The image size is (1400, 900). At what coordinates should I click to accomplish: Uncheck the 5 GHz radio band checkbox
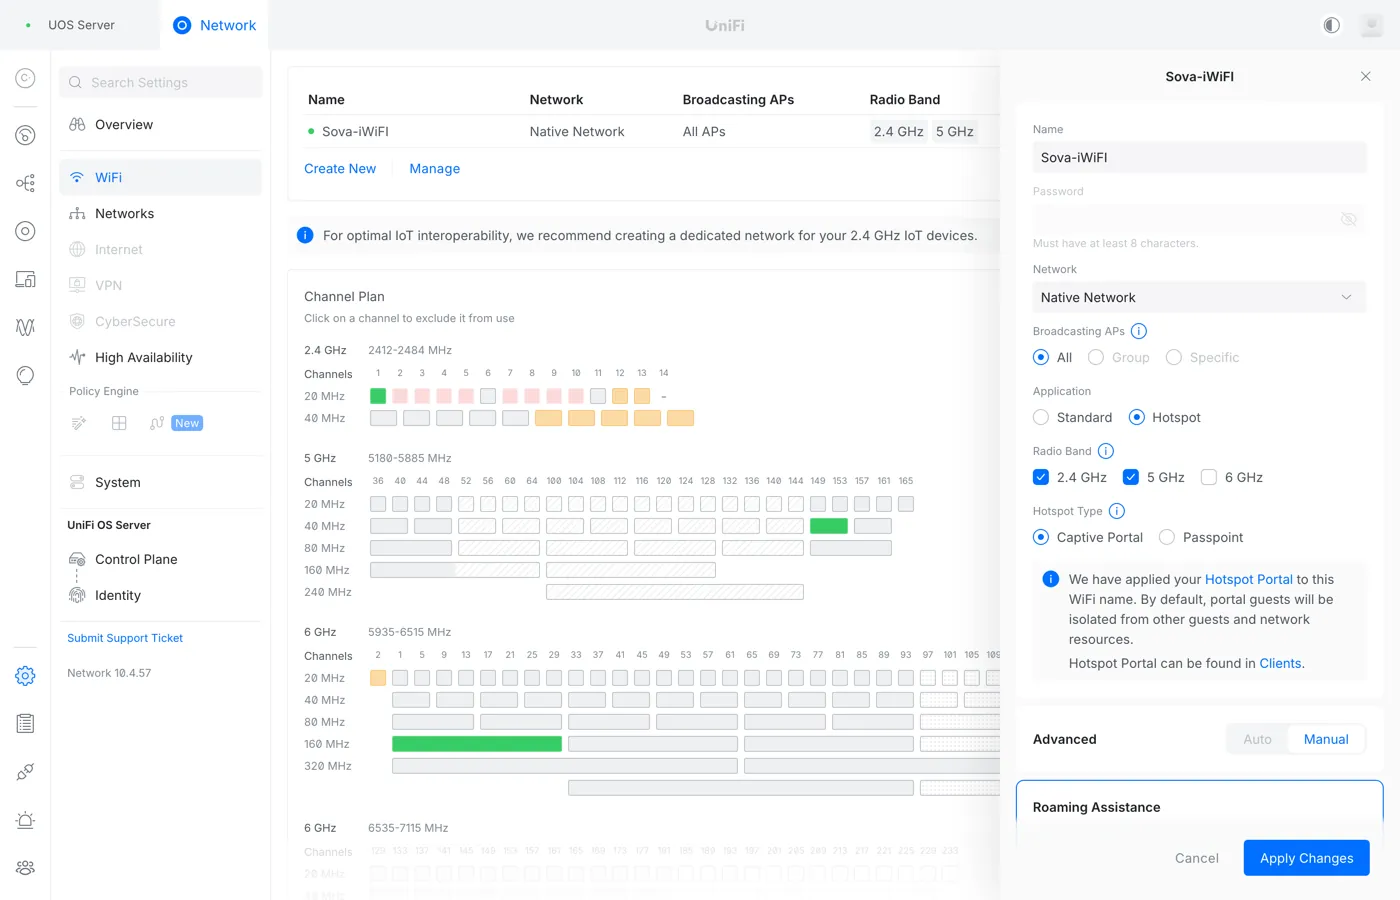click(x=1131, y=477)
